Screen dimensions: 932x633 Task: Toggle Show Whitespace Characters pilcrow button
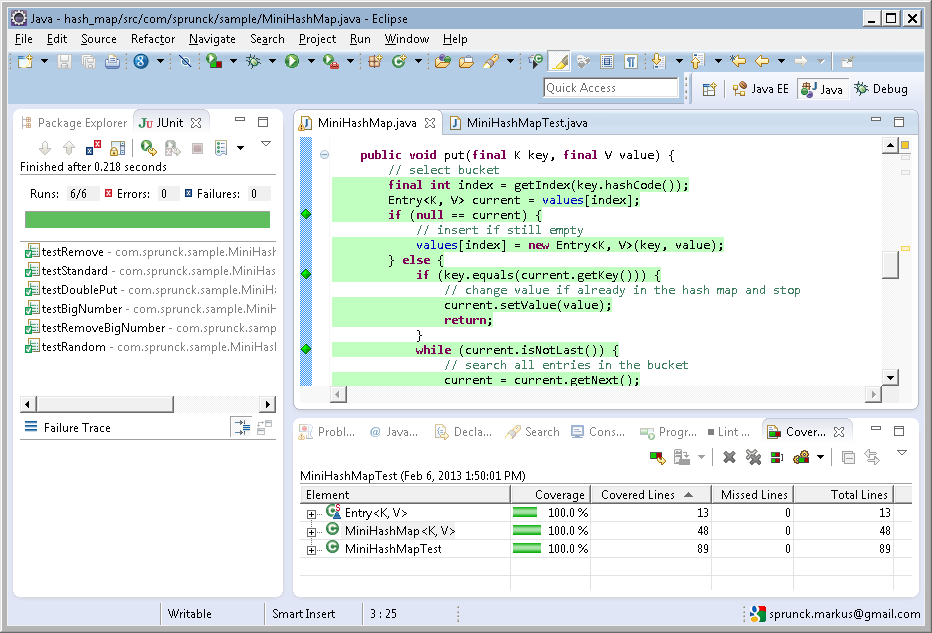coord(631,61)
